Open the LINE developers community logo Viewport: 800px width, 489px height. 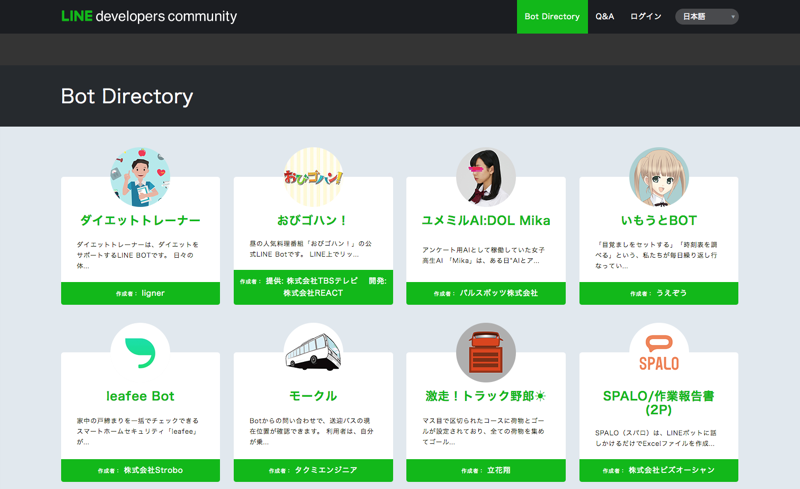click(x=149, y=16)
